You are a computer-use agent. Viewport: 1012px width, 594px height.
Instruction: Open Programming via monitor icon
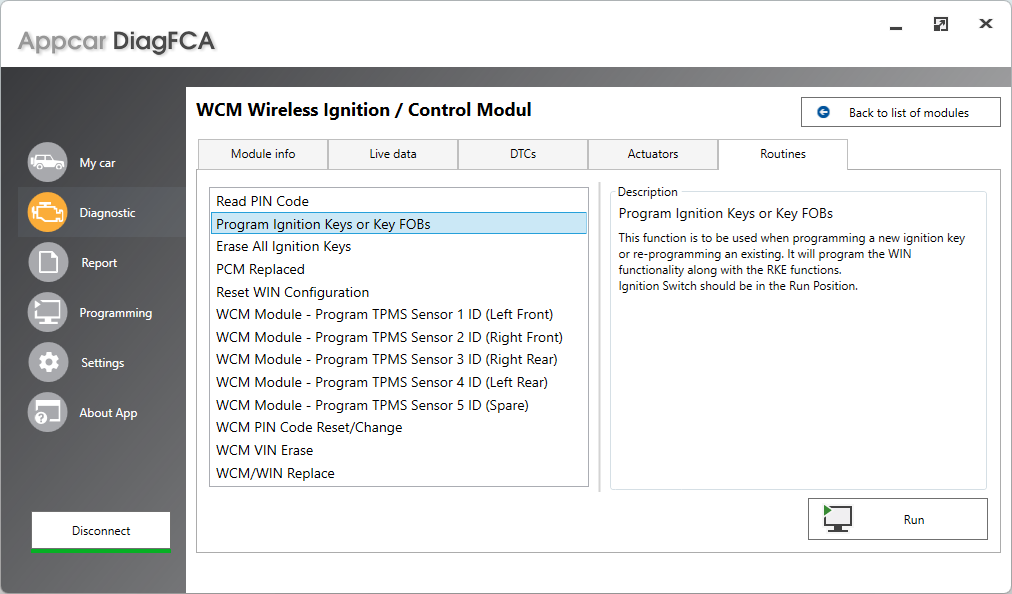click(x=47, y=312)
